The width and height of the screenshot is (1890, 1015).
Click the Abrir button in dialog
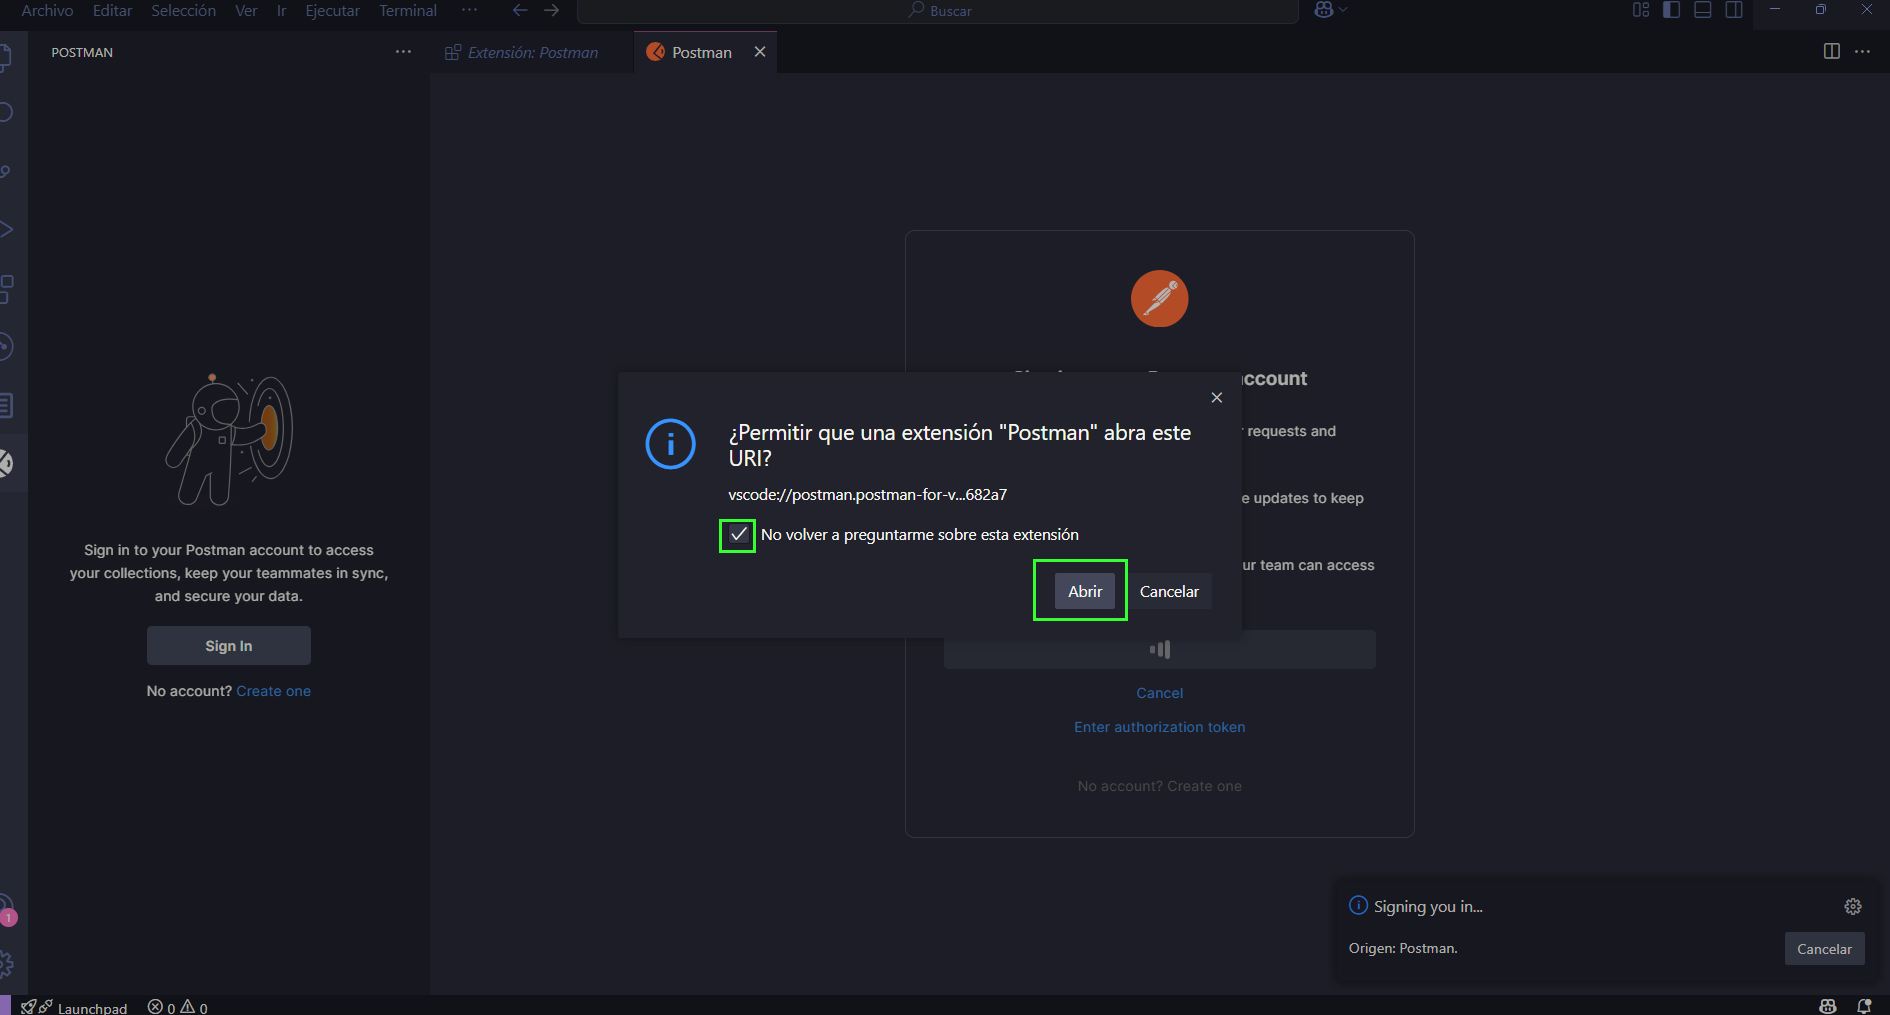point(1084,591)
